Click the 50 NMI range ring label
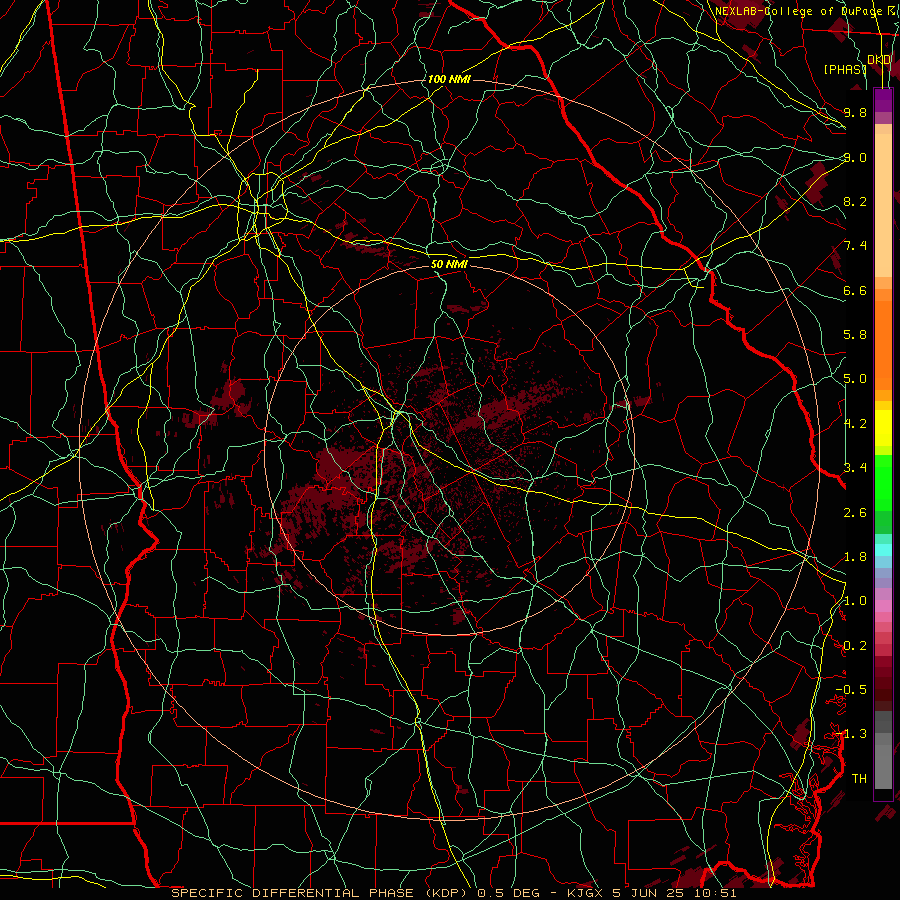 (x=449, y=264)
